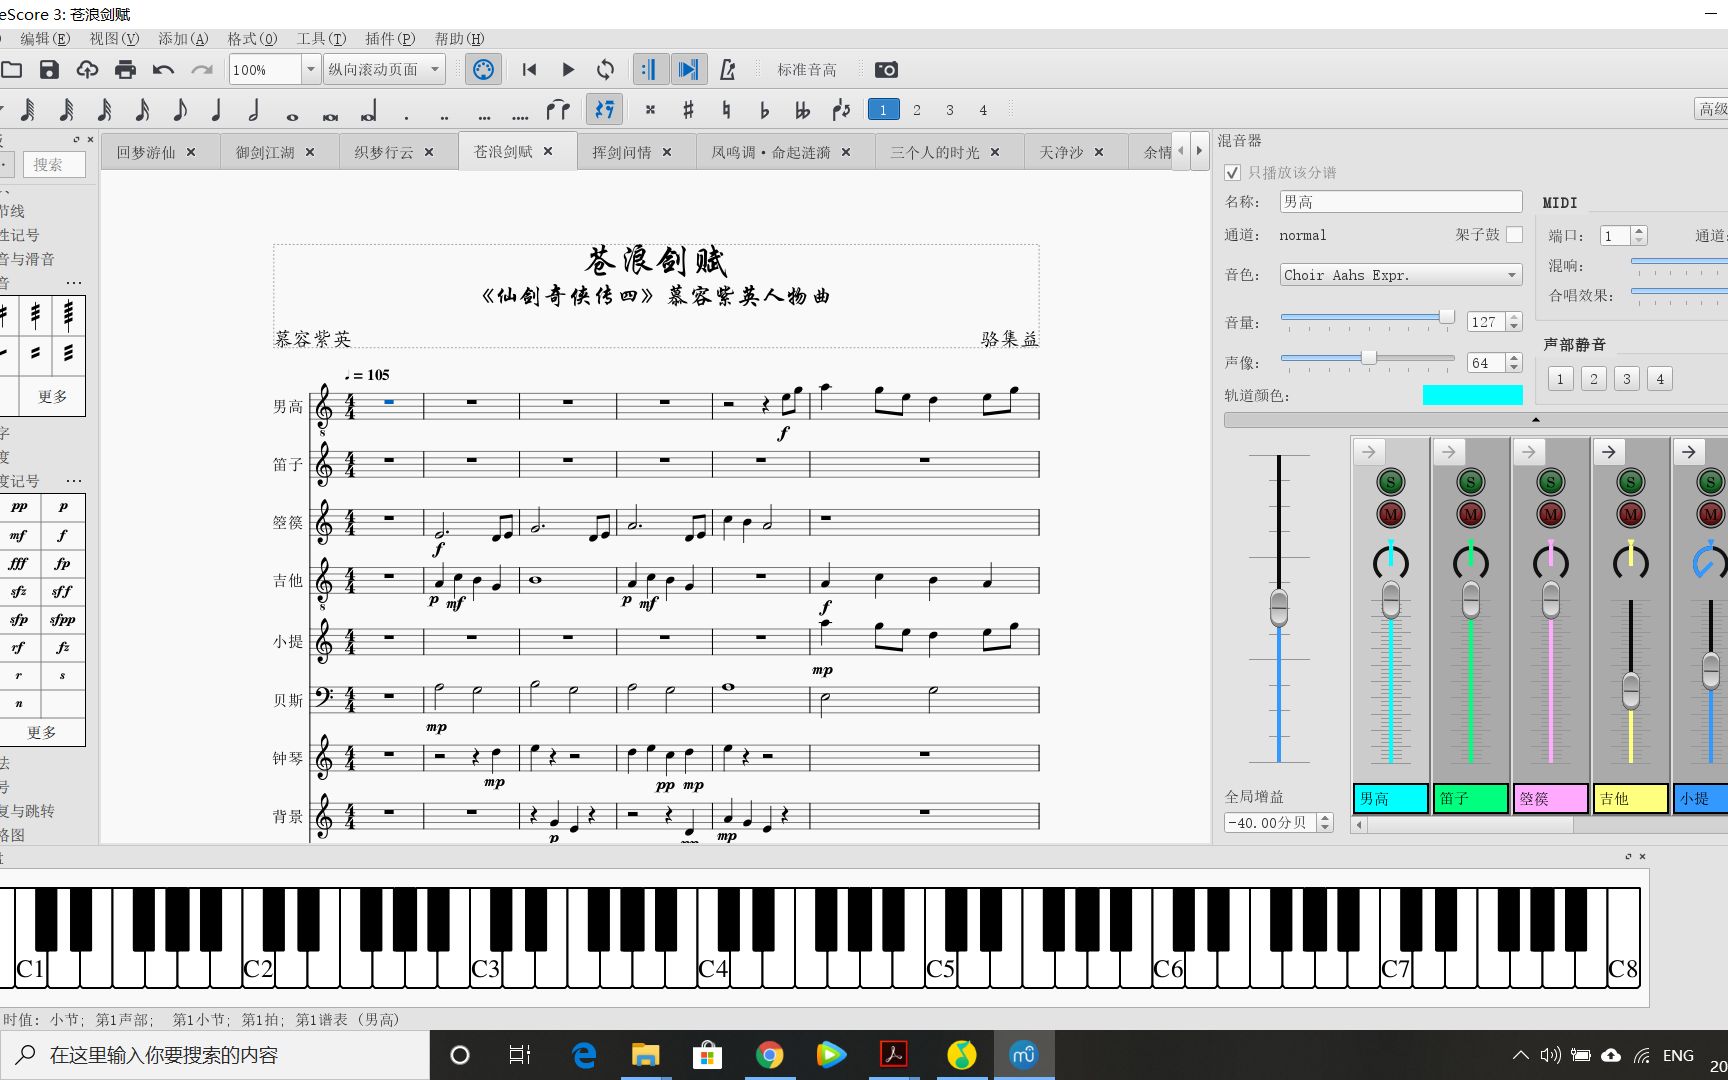
Task: Close the 织梦行云 tab
Action: pos(429,152)
